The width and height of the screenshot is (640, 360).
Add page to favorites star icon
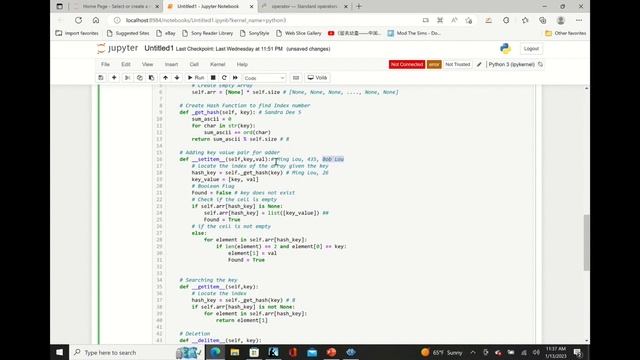pos(469,20)
